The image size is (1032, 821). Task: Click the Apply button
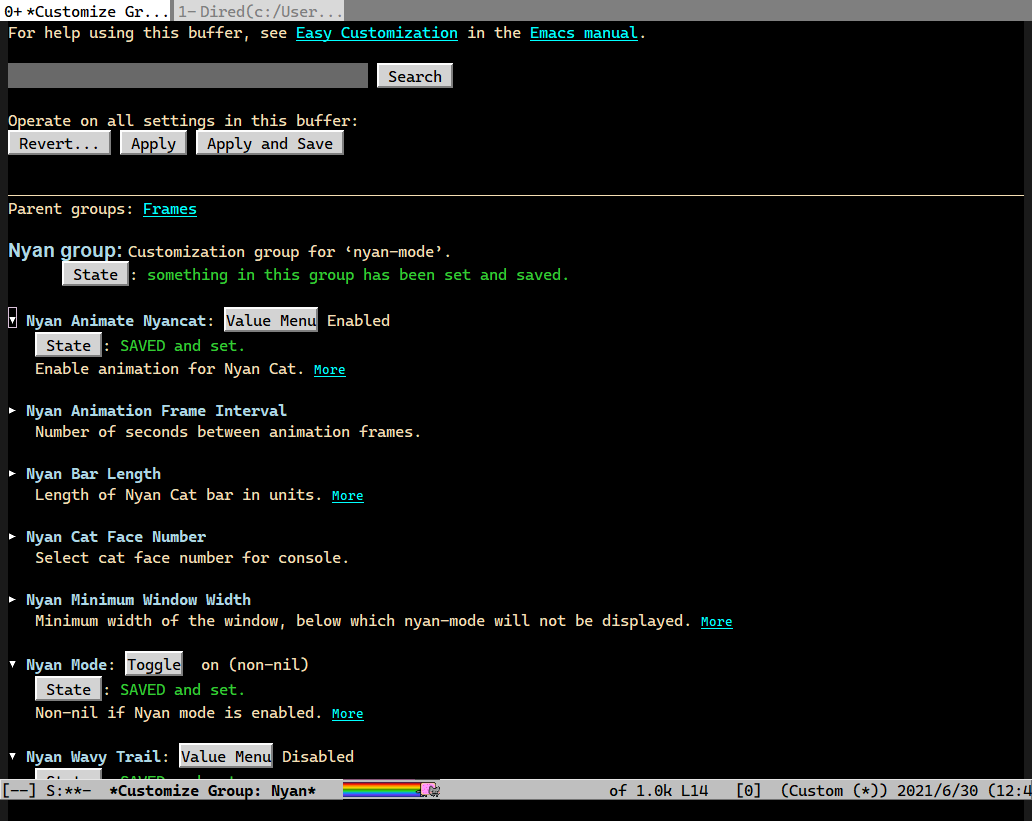[153, 144]
